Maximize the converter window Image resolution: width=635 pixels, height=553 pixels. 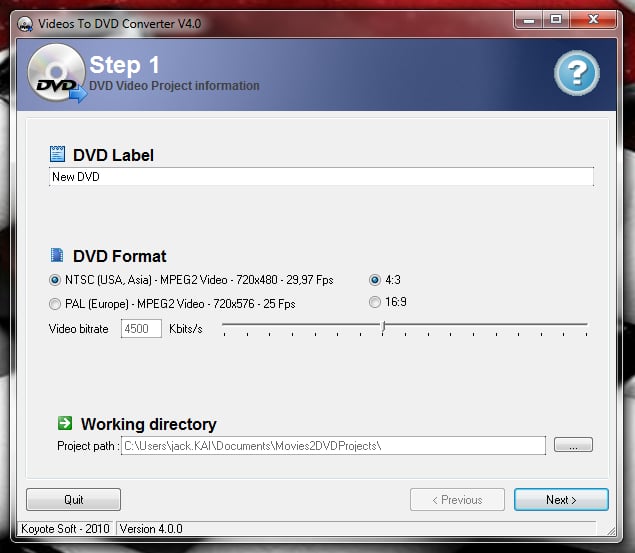coord(556,19)
